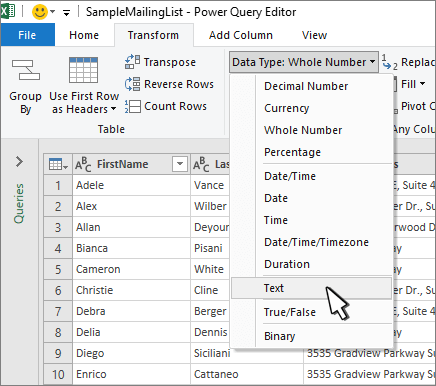436x386 pixels.
Task: Click the cell containing Christie
Action: [131, 290]
